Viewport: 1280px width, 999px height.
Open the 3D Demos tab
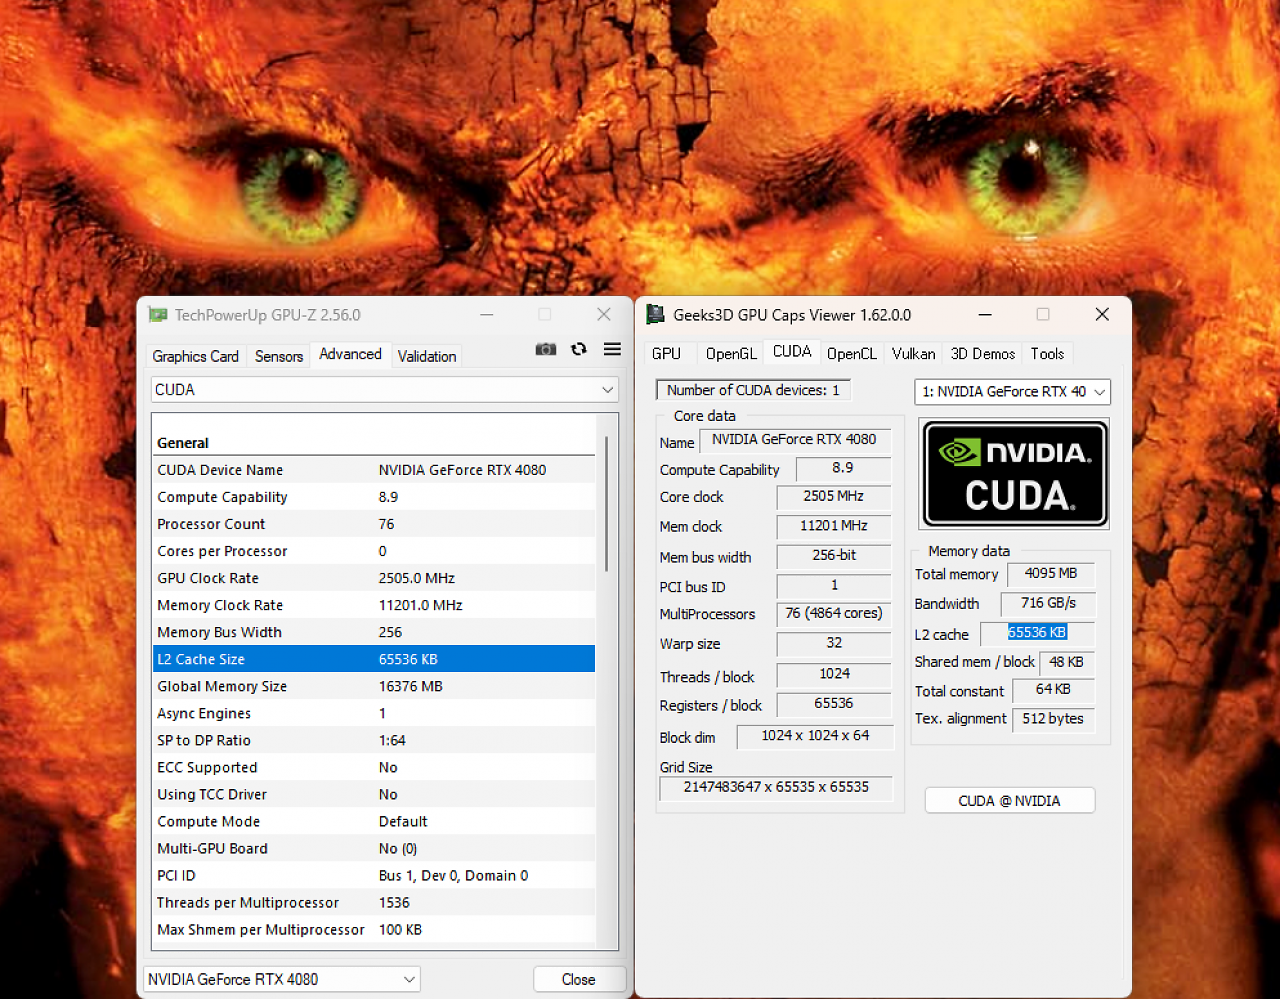click(x=983, y=353)
